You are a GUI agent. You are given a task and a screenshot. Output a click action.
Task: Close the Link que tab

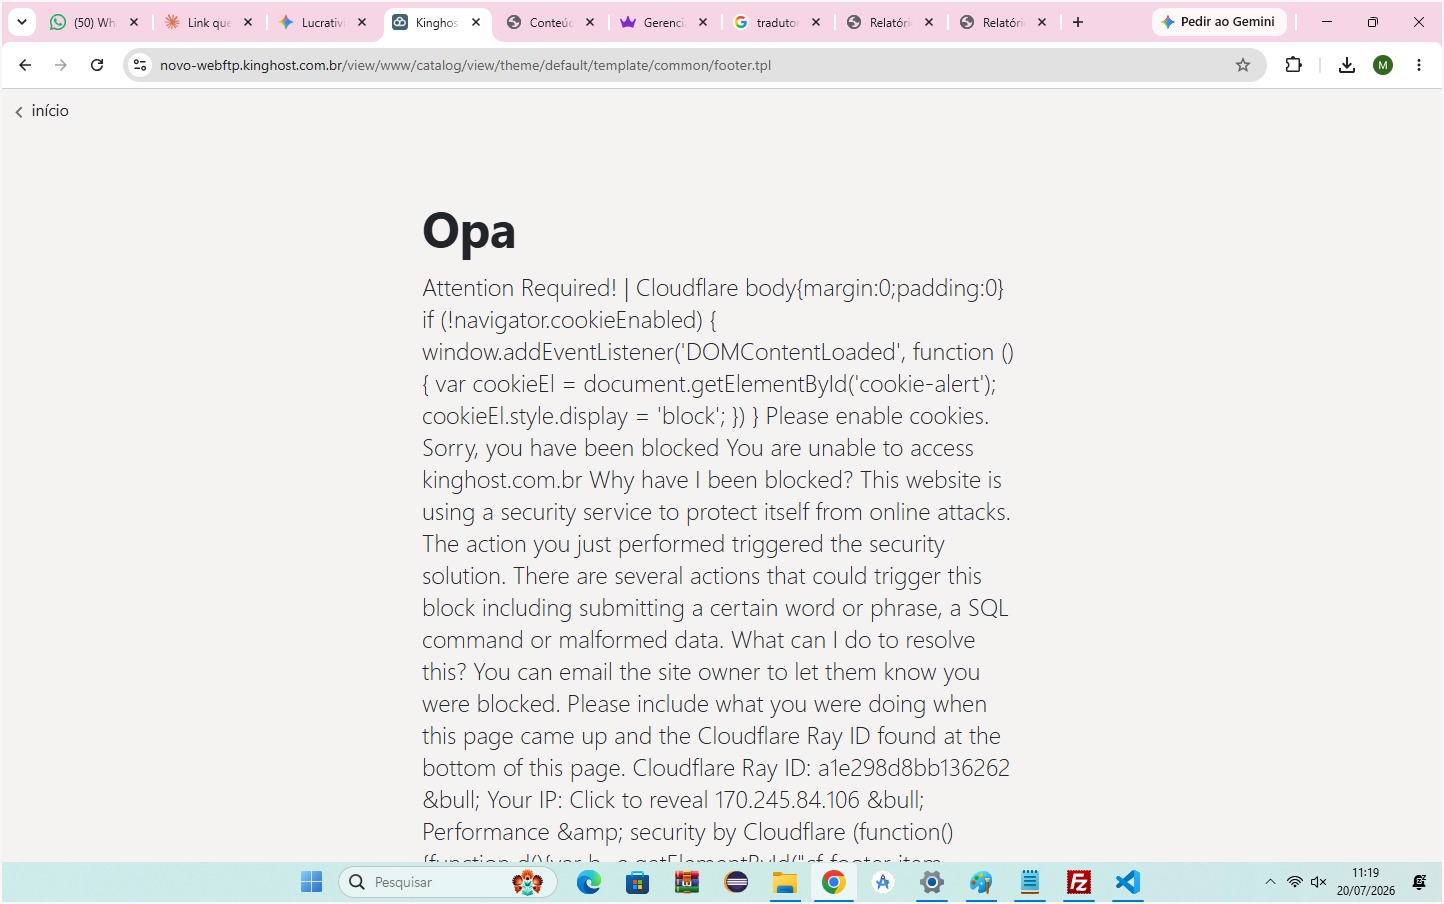(248, 22)
